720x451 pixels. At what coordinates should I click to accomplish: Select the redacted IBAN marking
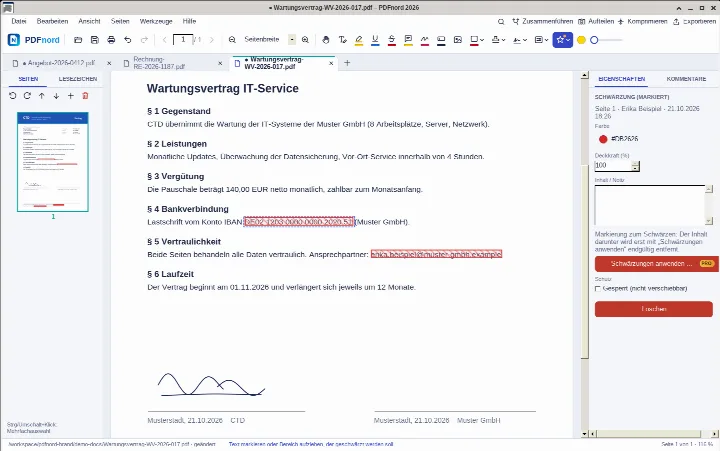[299, 222]
